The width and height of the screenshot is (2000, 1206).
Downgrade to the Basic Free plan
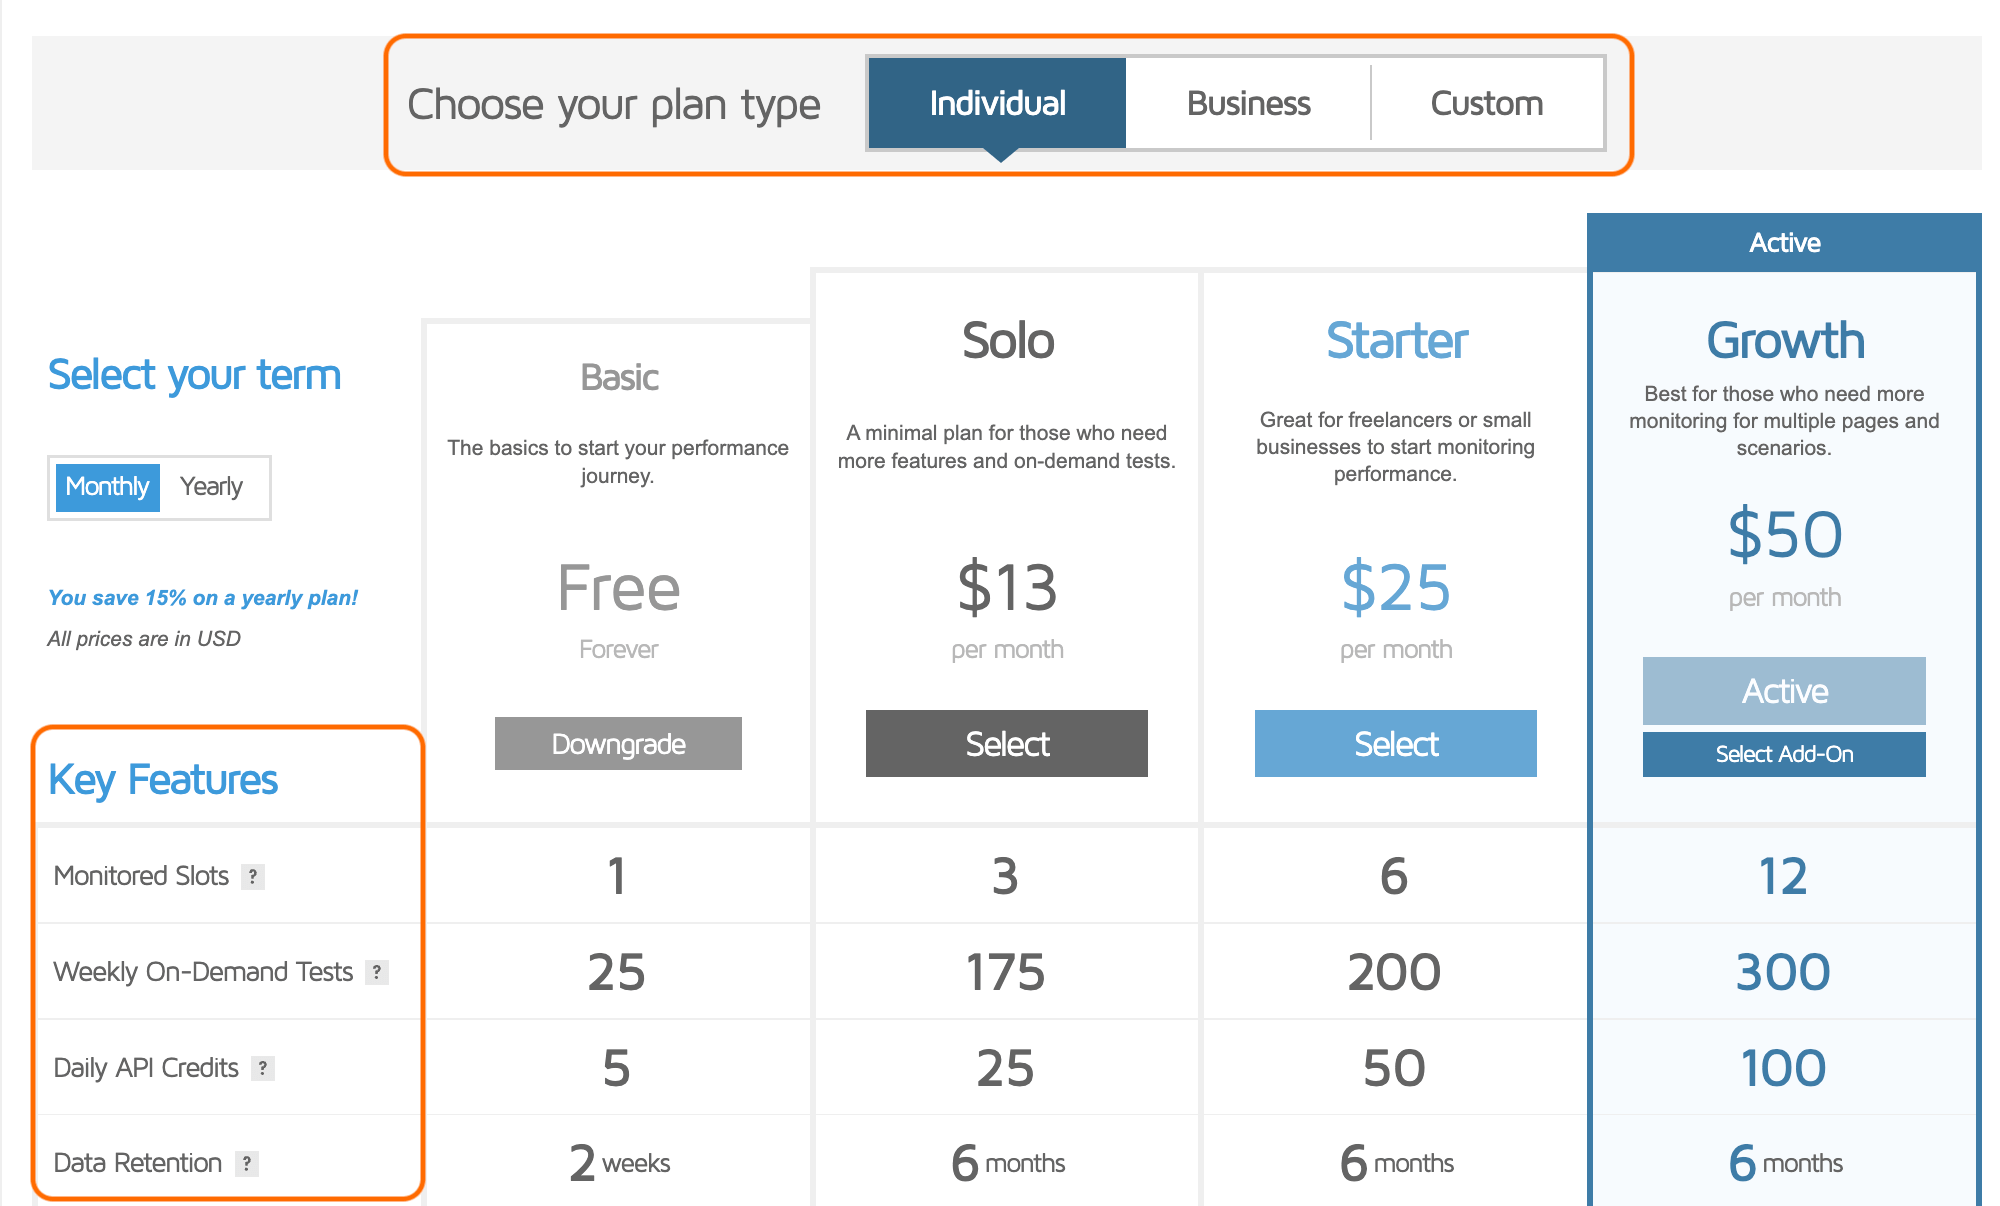616,743
